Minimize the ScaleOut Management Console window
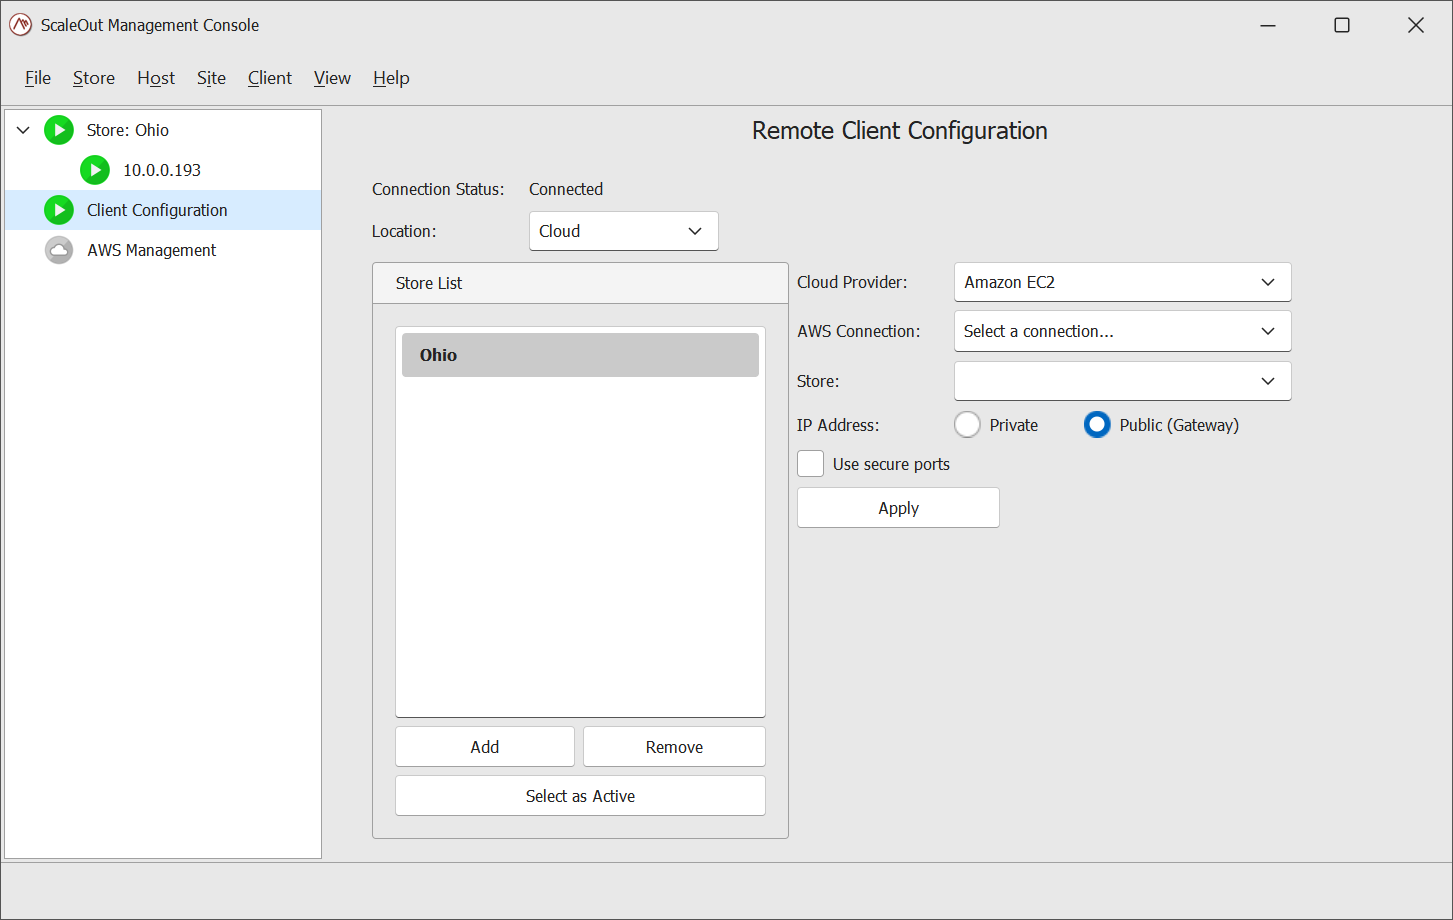Viewport: 1453px width, 920px height. (1268, 25)
